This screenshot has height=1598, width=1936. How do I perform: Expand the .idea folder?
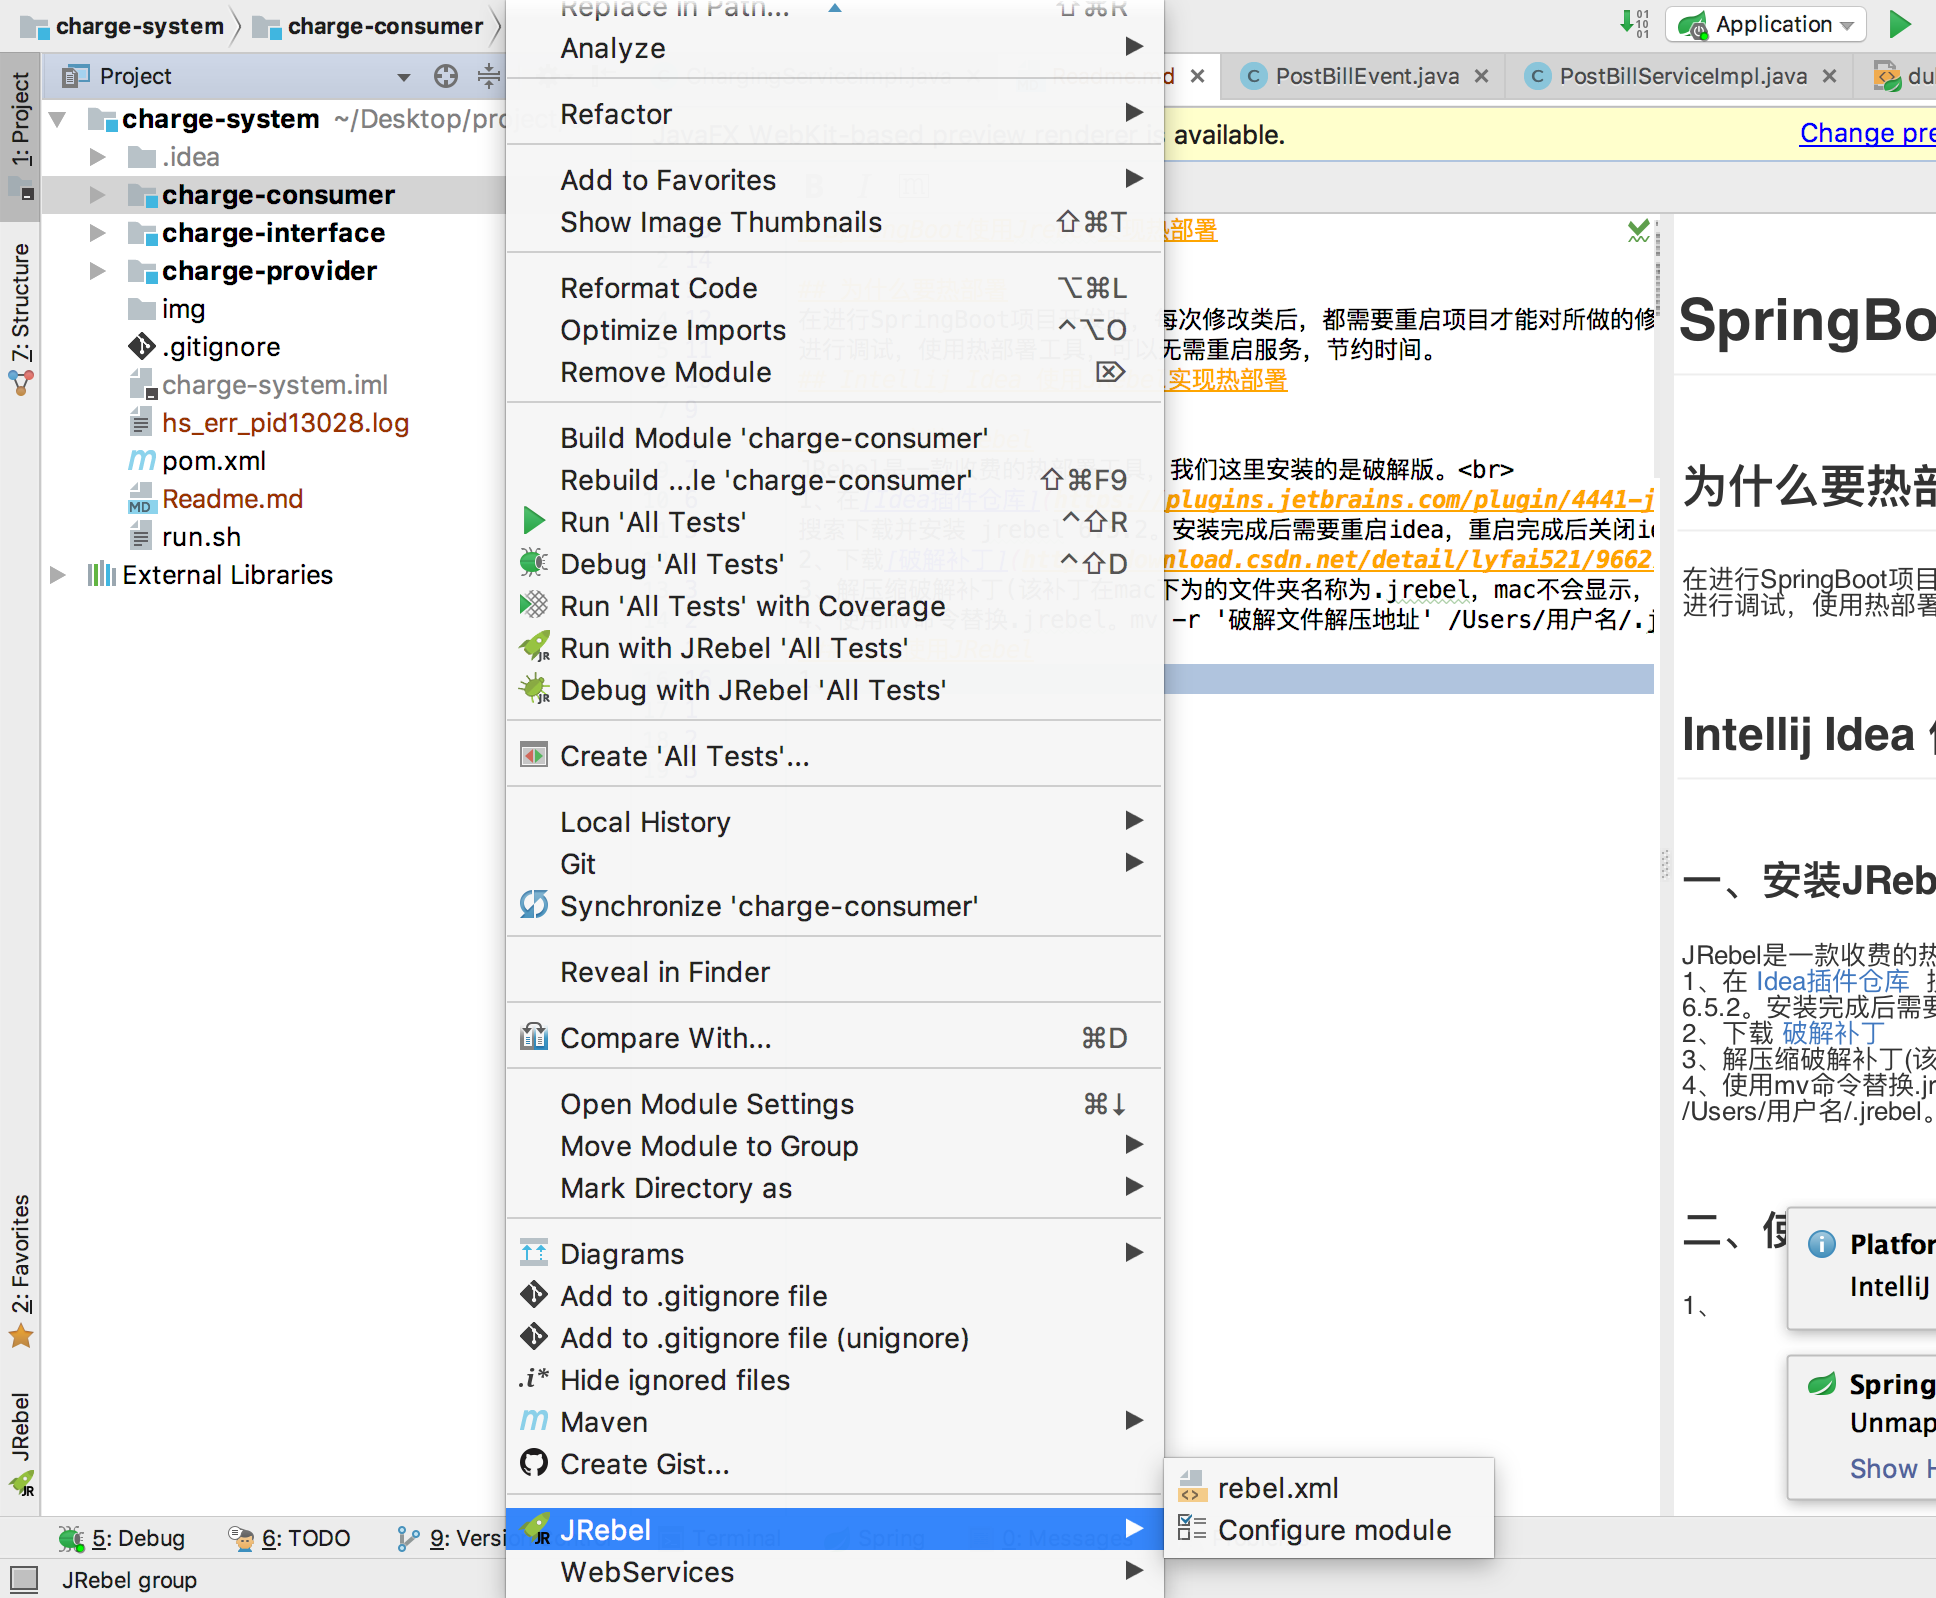click(98, 157)
